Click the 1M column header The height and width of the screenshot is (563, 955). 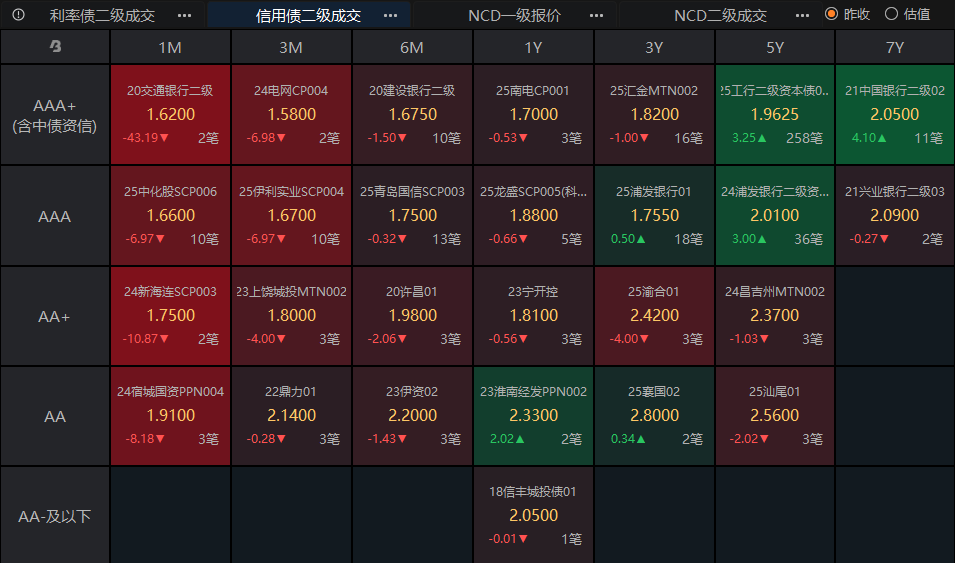click(x=170, y=47)
